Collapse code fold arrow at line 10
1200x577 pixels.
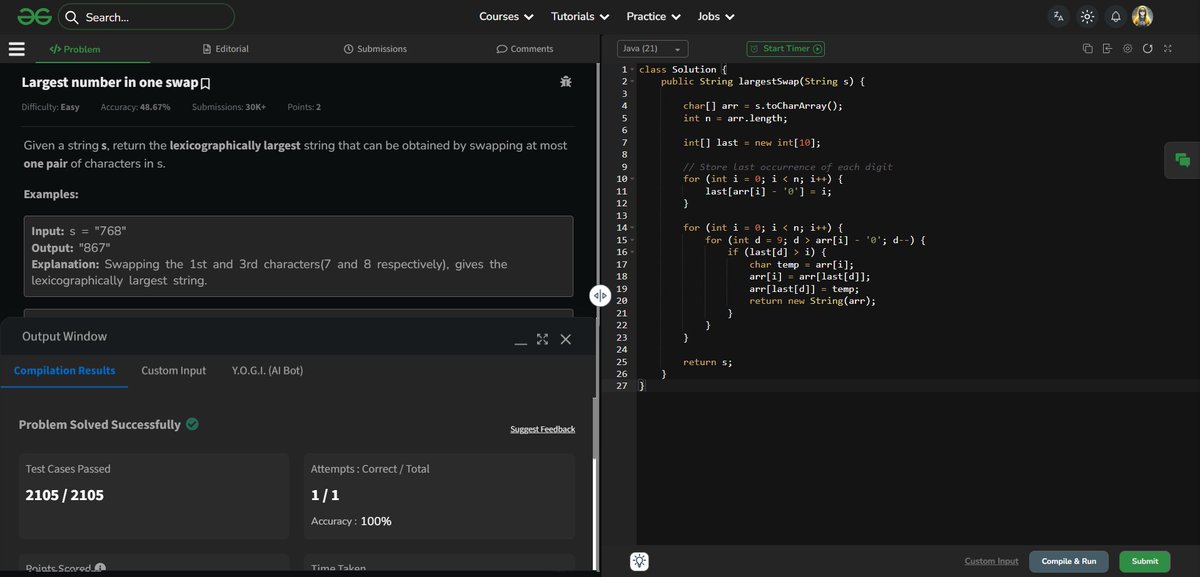632,179
